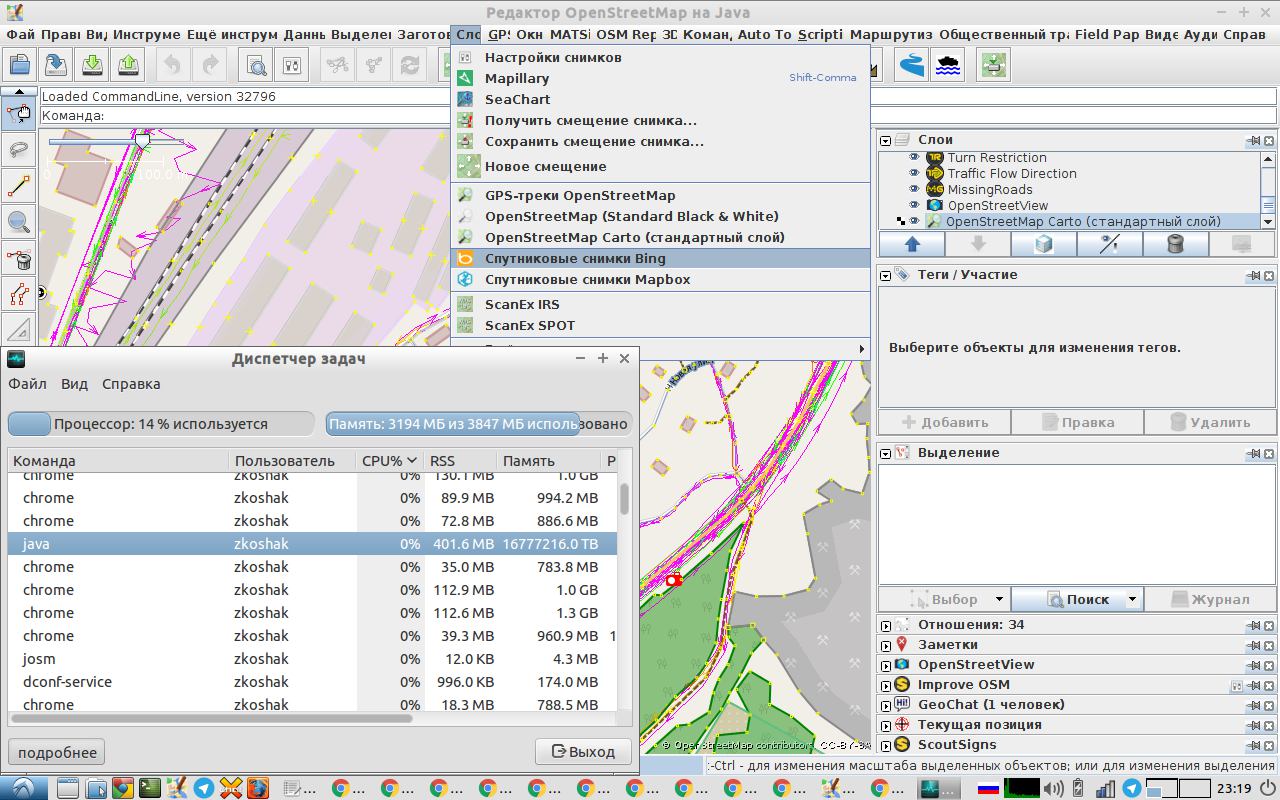Image resolution: width=1280 pixels, height=800 pixels.
Task: Click the Redo arrow in toolbar
Action: coord(209,66)
